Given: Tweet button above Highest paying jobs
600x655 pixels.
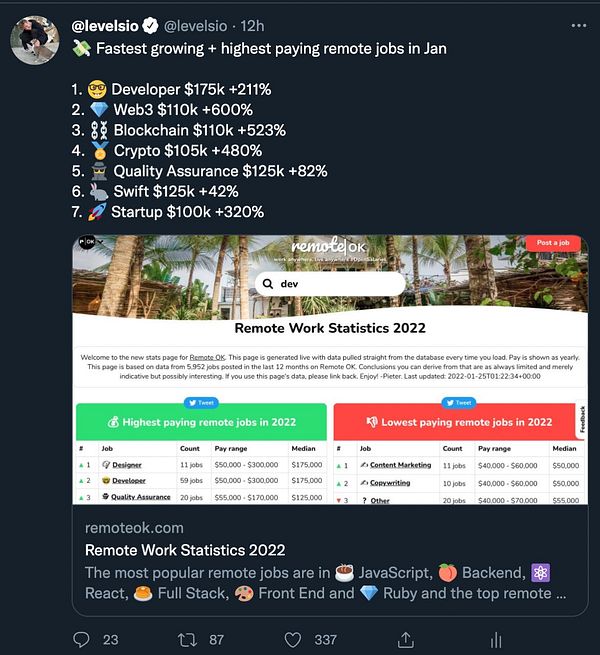Looking at the screenshot, I should (x=201, y=403).
